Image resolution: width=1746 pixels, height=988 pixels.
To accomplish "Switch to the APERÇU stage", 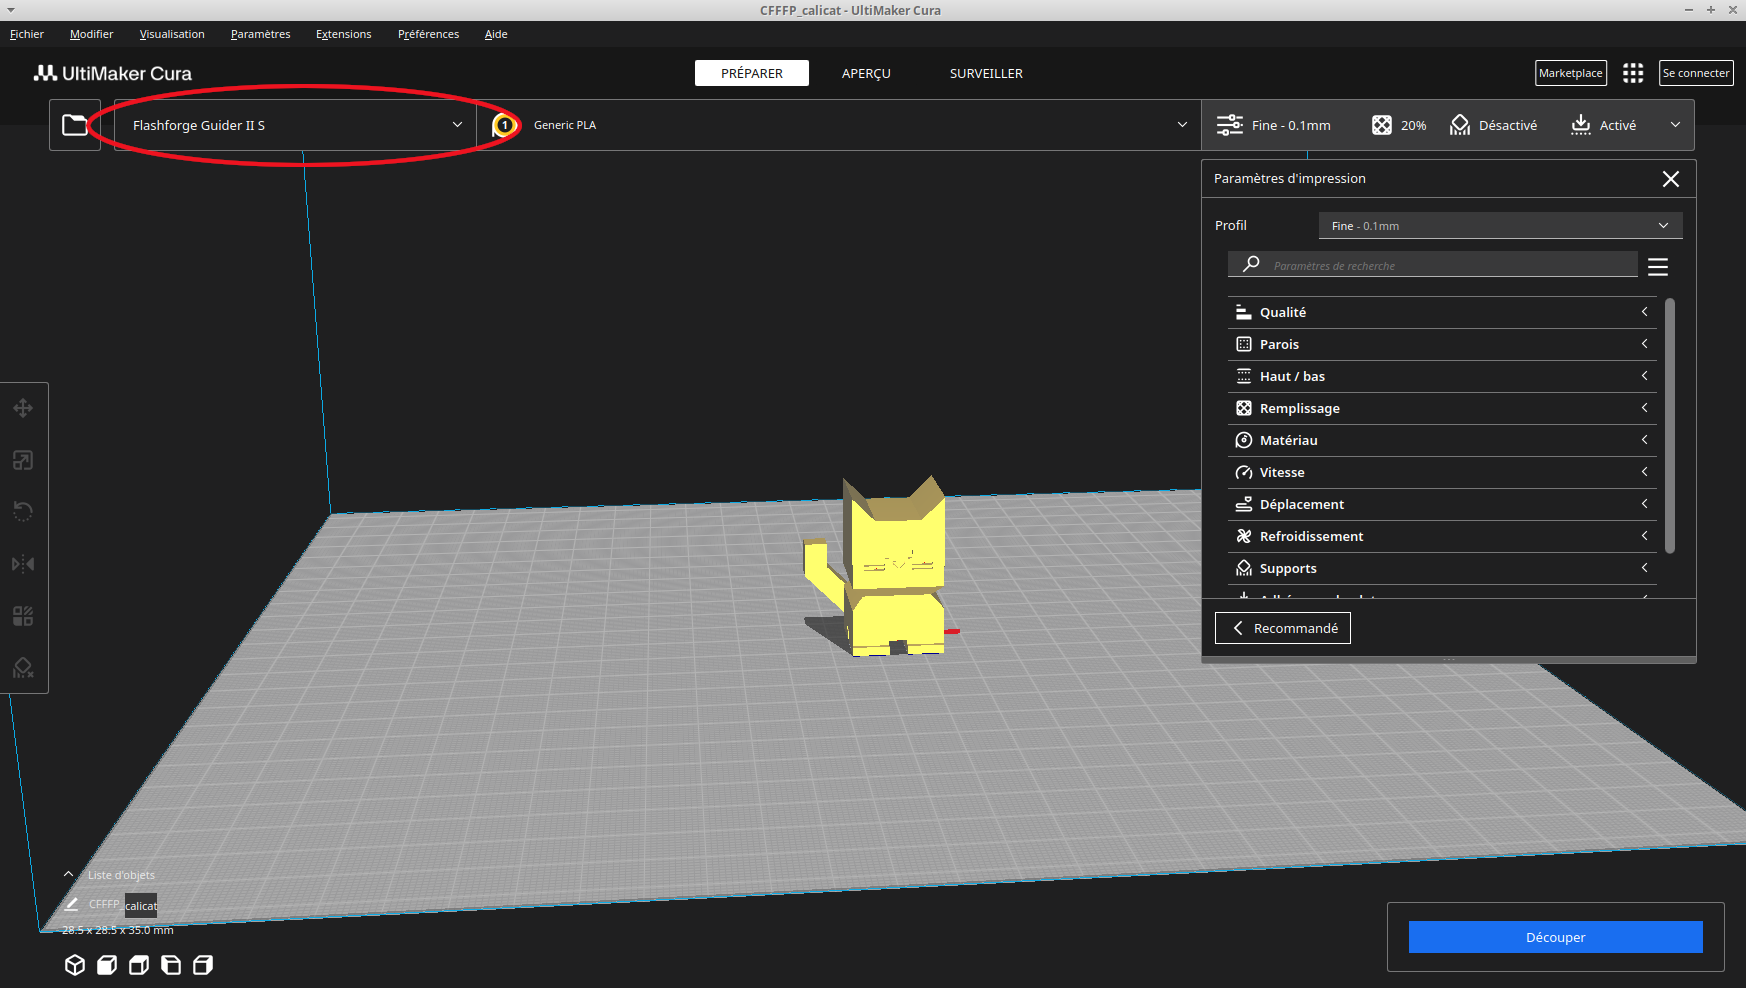I will (x=866, y=73).
